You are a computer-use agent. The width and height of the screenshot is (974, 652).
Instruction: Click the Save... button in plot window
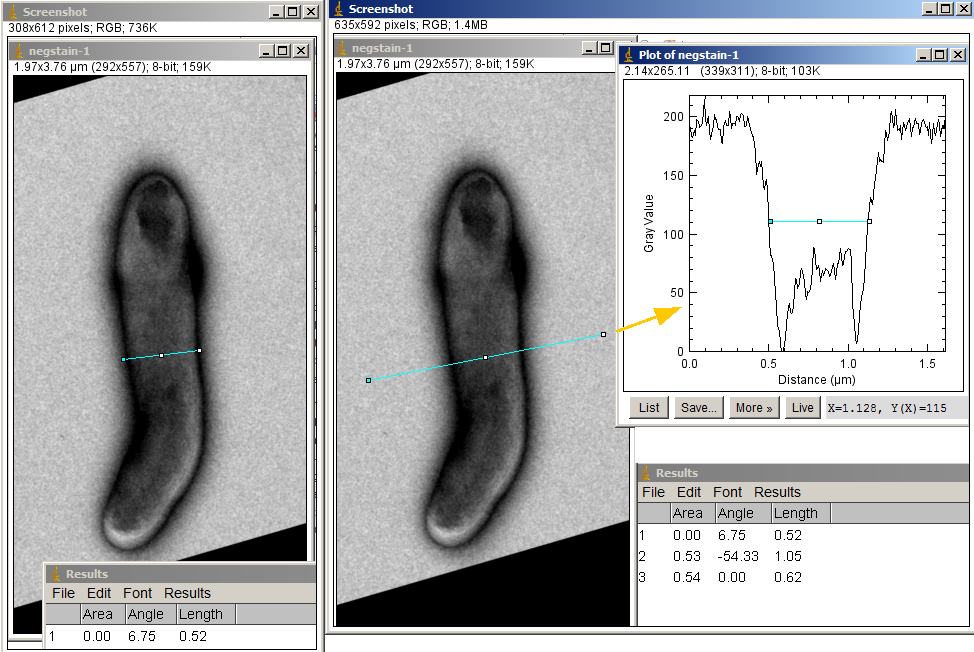(x=698, y=407)
